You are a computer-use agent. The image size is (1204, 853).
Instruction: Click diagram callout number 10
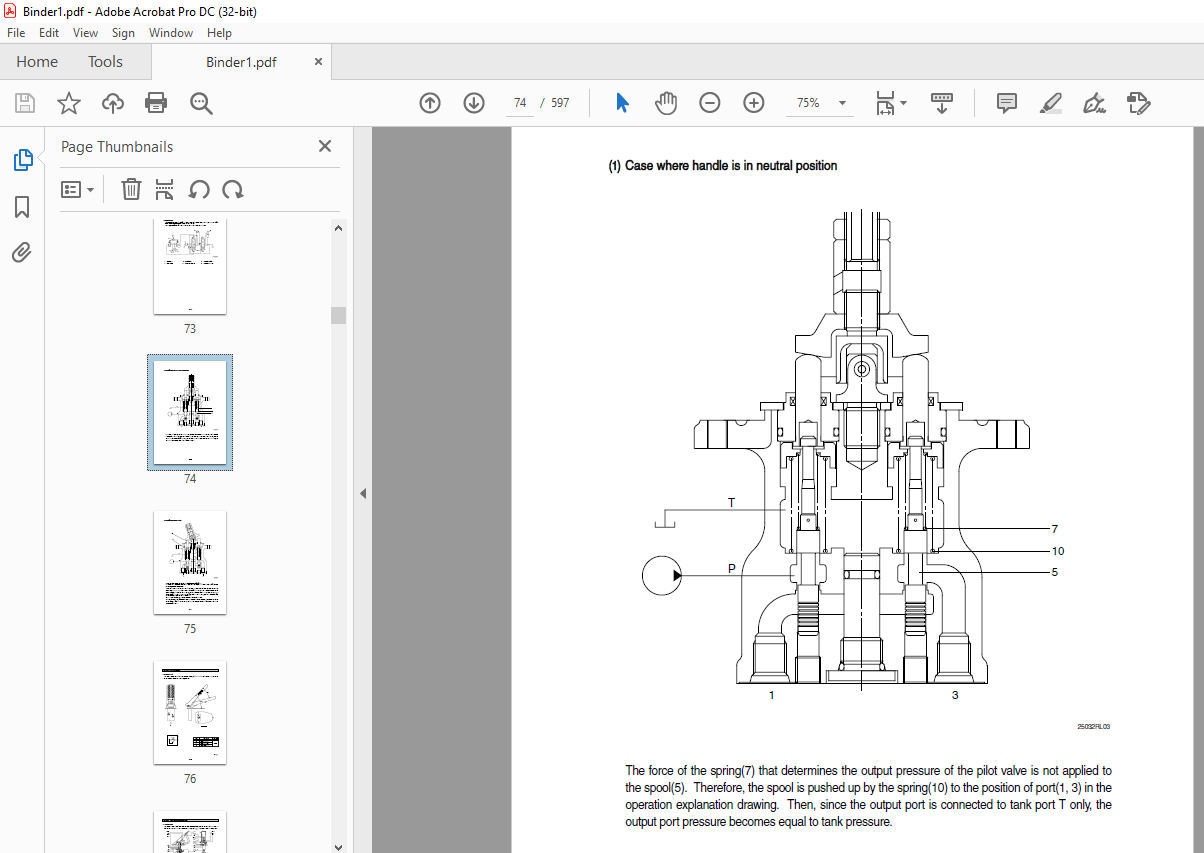1058,551
